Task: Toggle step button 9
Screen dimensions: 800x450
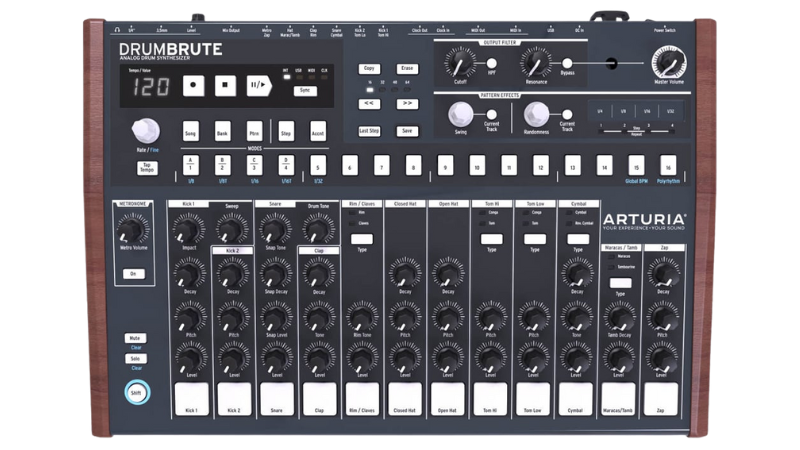Action: [445, 165]
